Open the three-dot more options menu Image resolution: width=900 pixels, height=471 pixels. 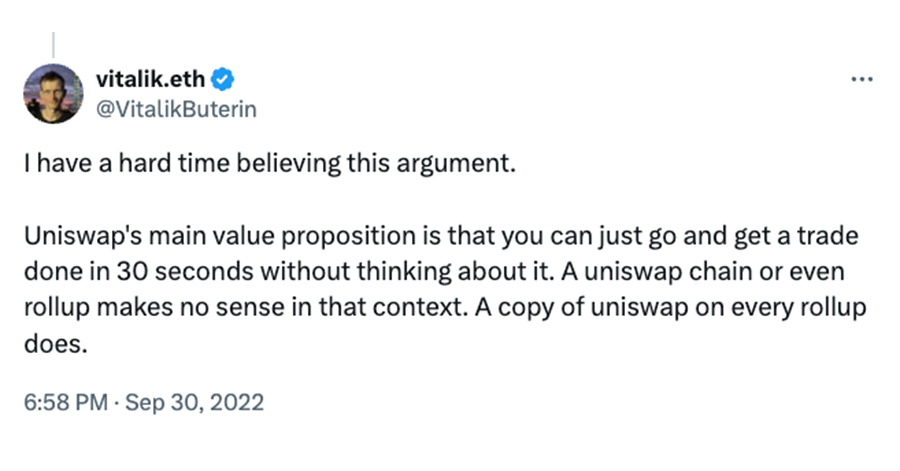click(x=862, y=79)
